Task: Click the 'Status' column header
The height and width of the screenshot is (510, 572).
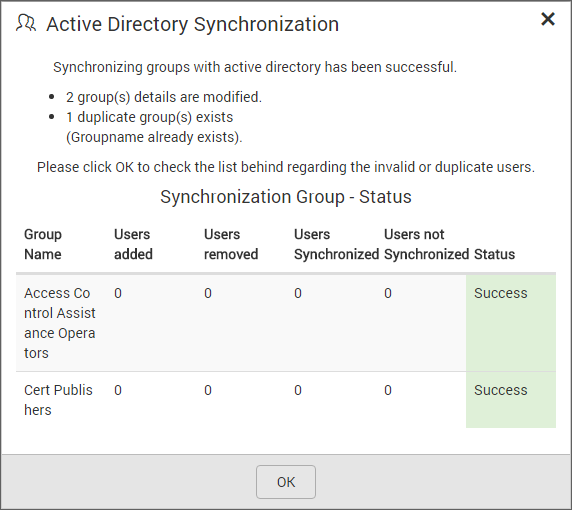Action: point(494,254)
